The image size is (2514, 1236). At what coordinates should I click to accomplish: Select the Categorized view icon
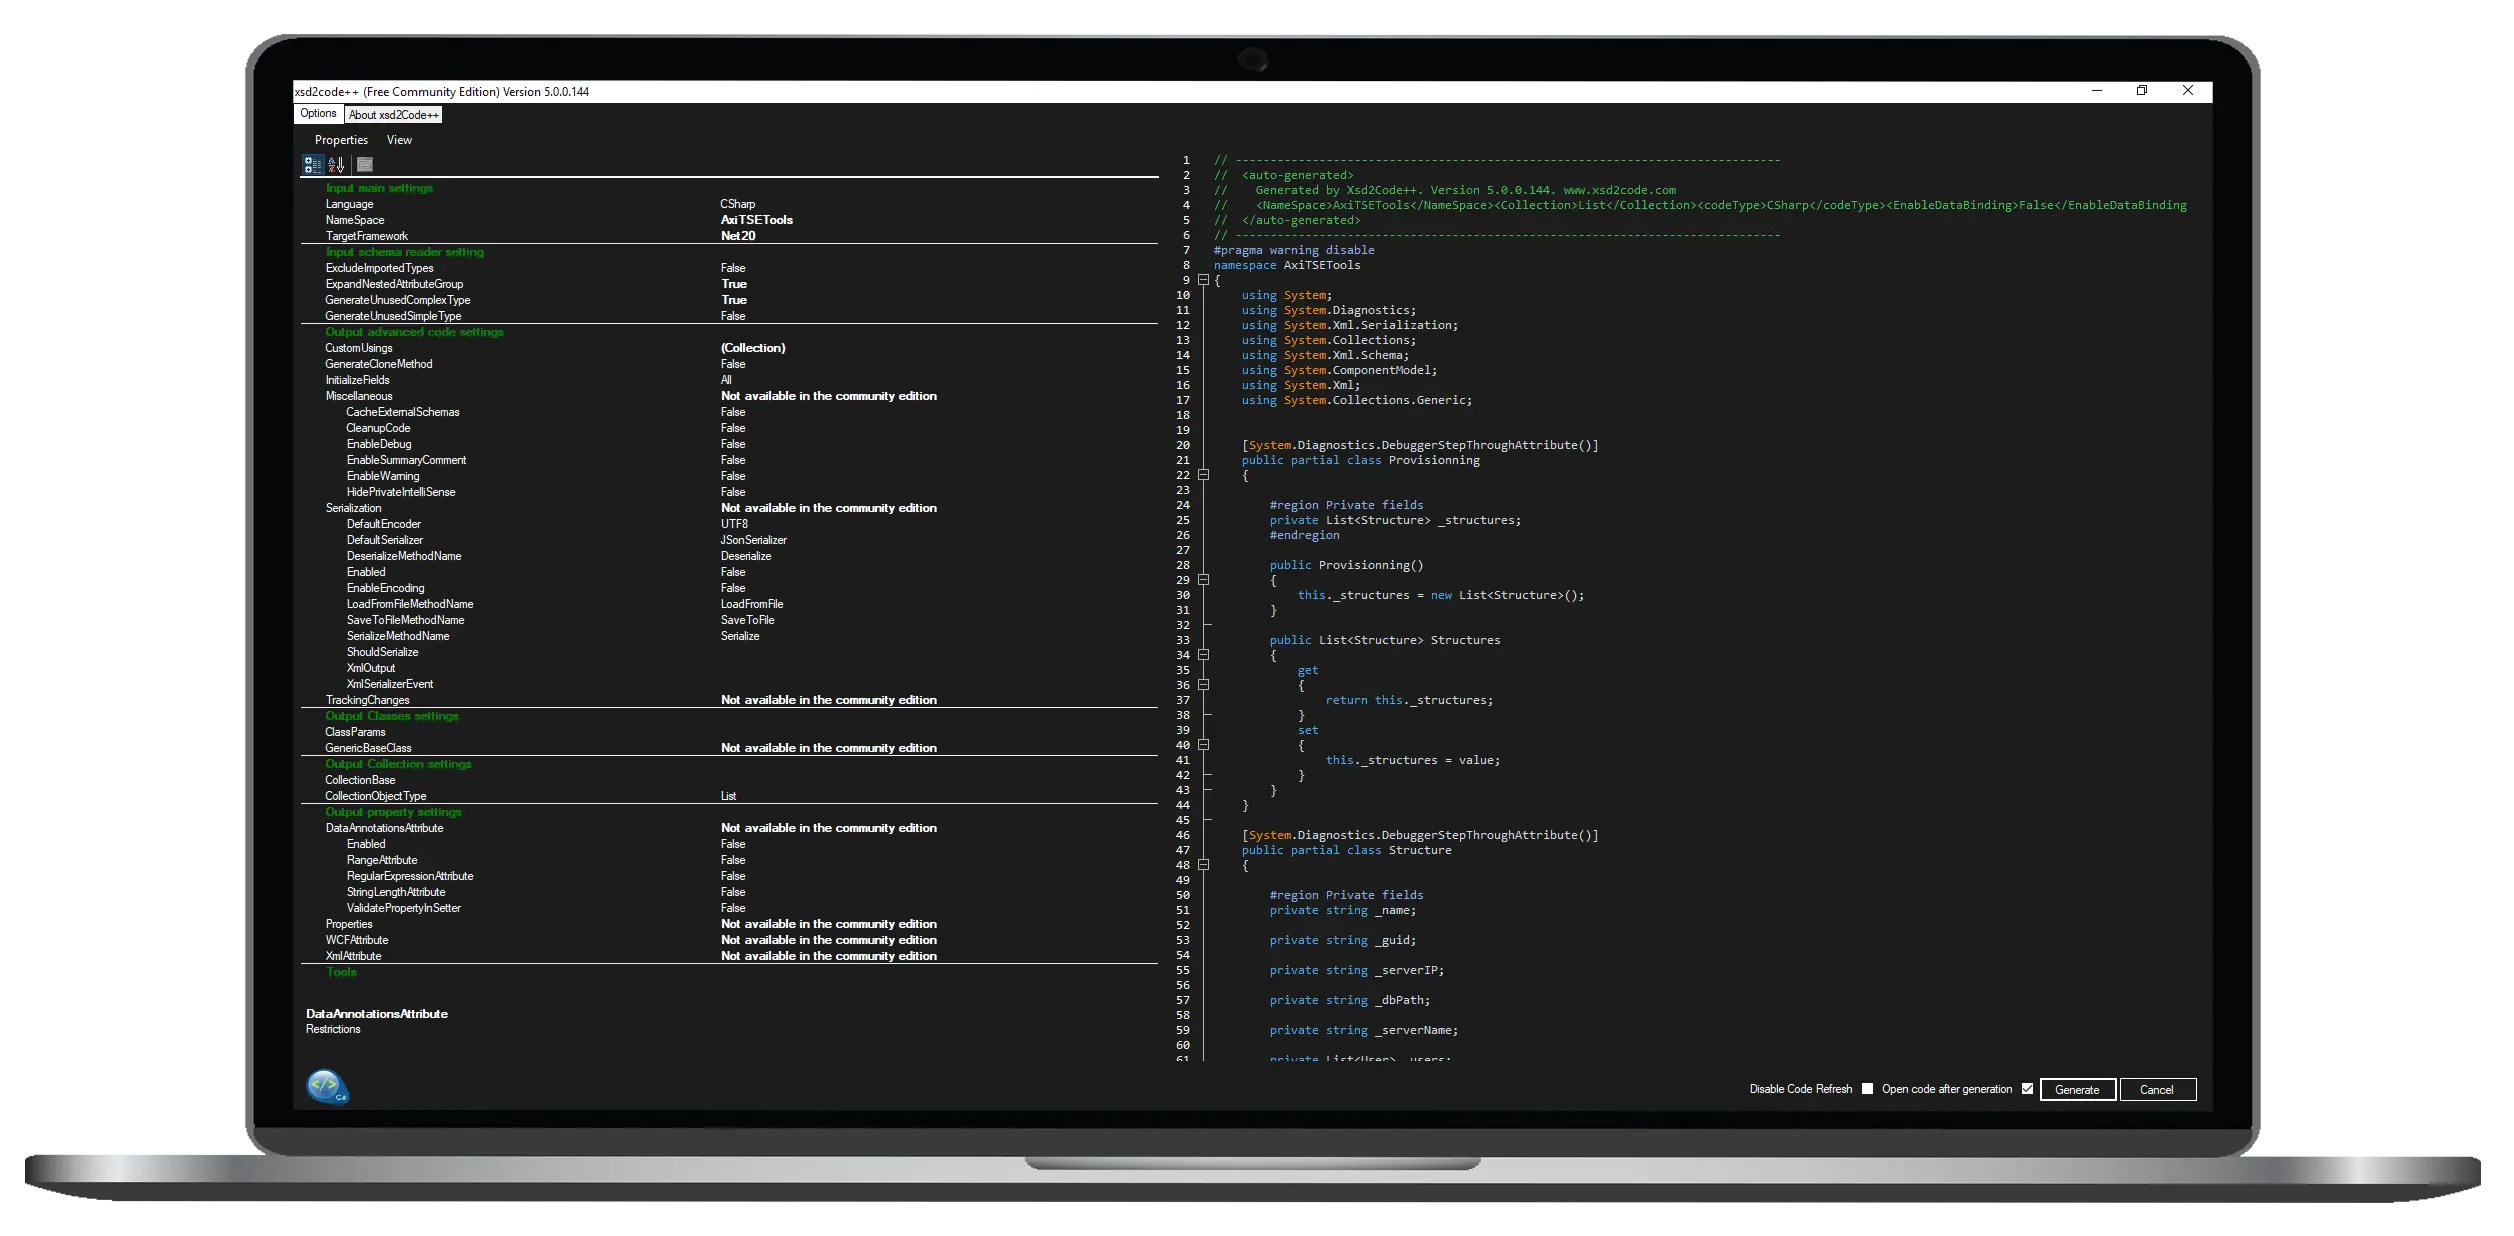(313, 164)
